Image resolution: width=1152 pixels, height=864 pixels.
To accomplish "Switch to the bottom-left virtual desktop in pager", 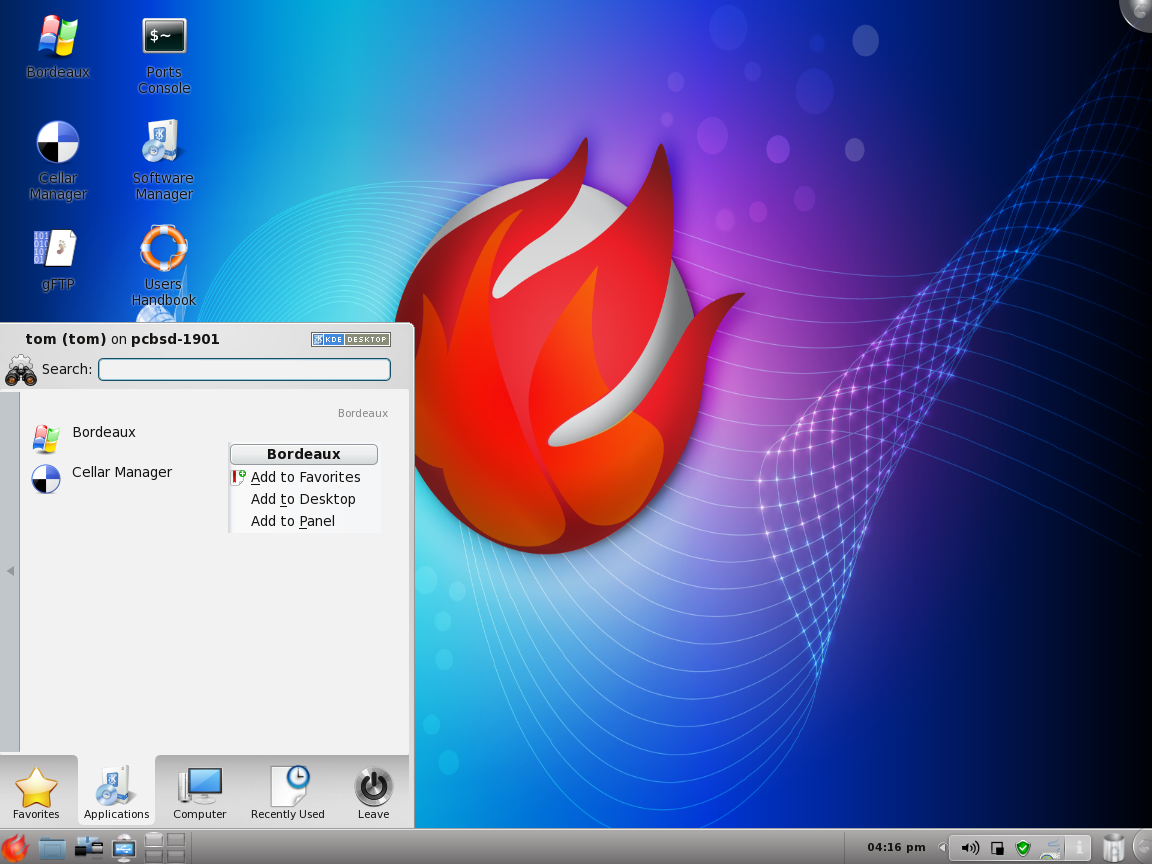I will pos(154,856).
